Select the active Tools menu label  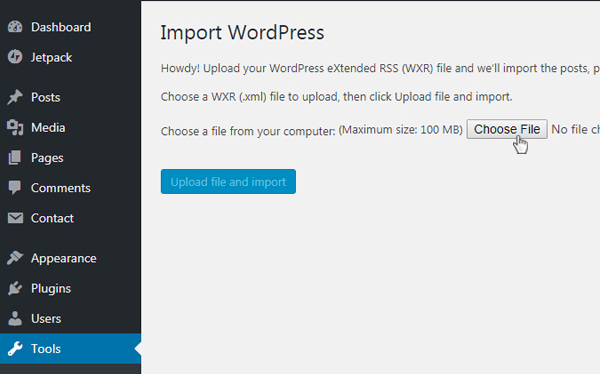46,349
